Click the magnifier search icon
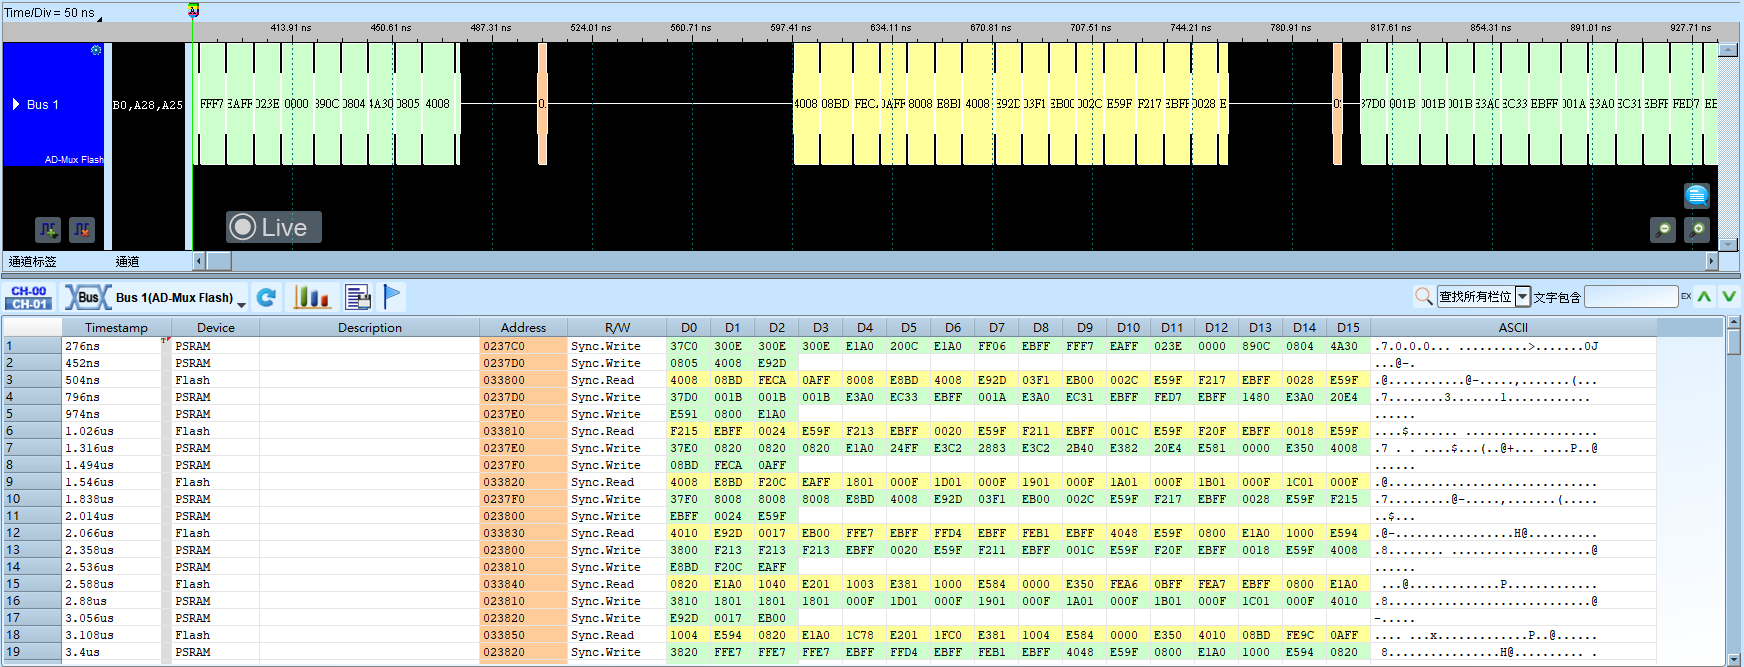 pyautogui.click(x=1423, y=296)
